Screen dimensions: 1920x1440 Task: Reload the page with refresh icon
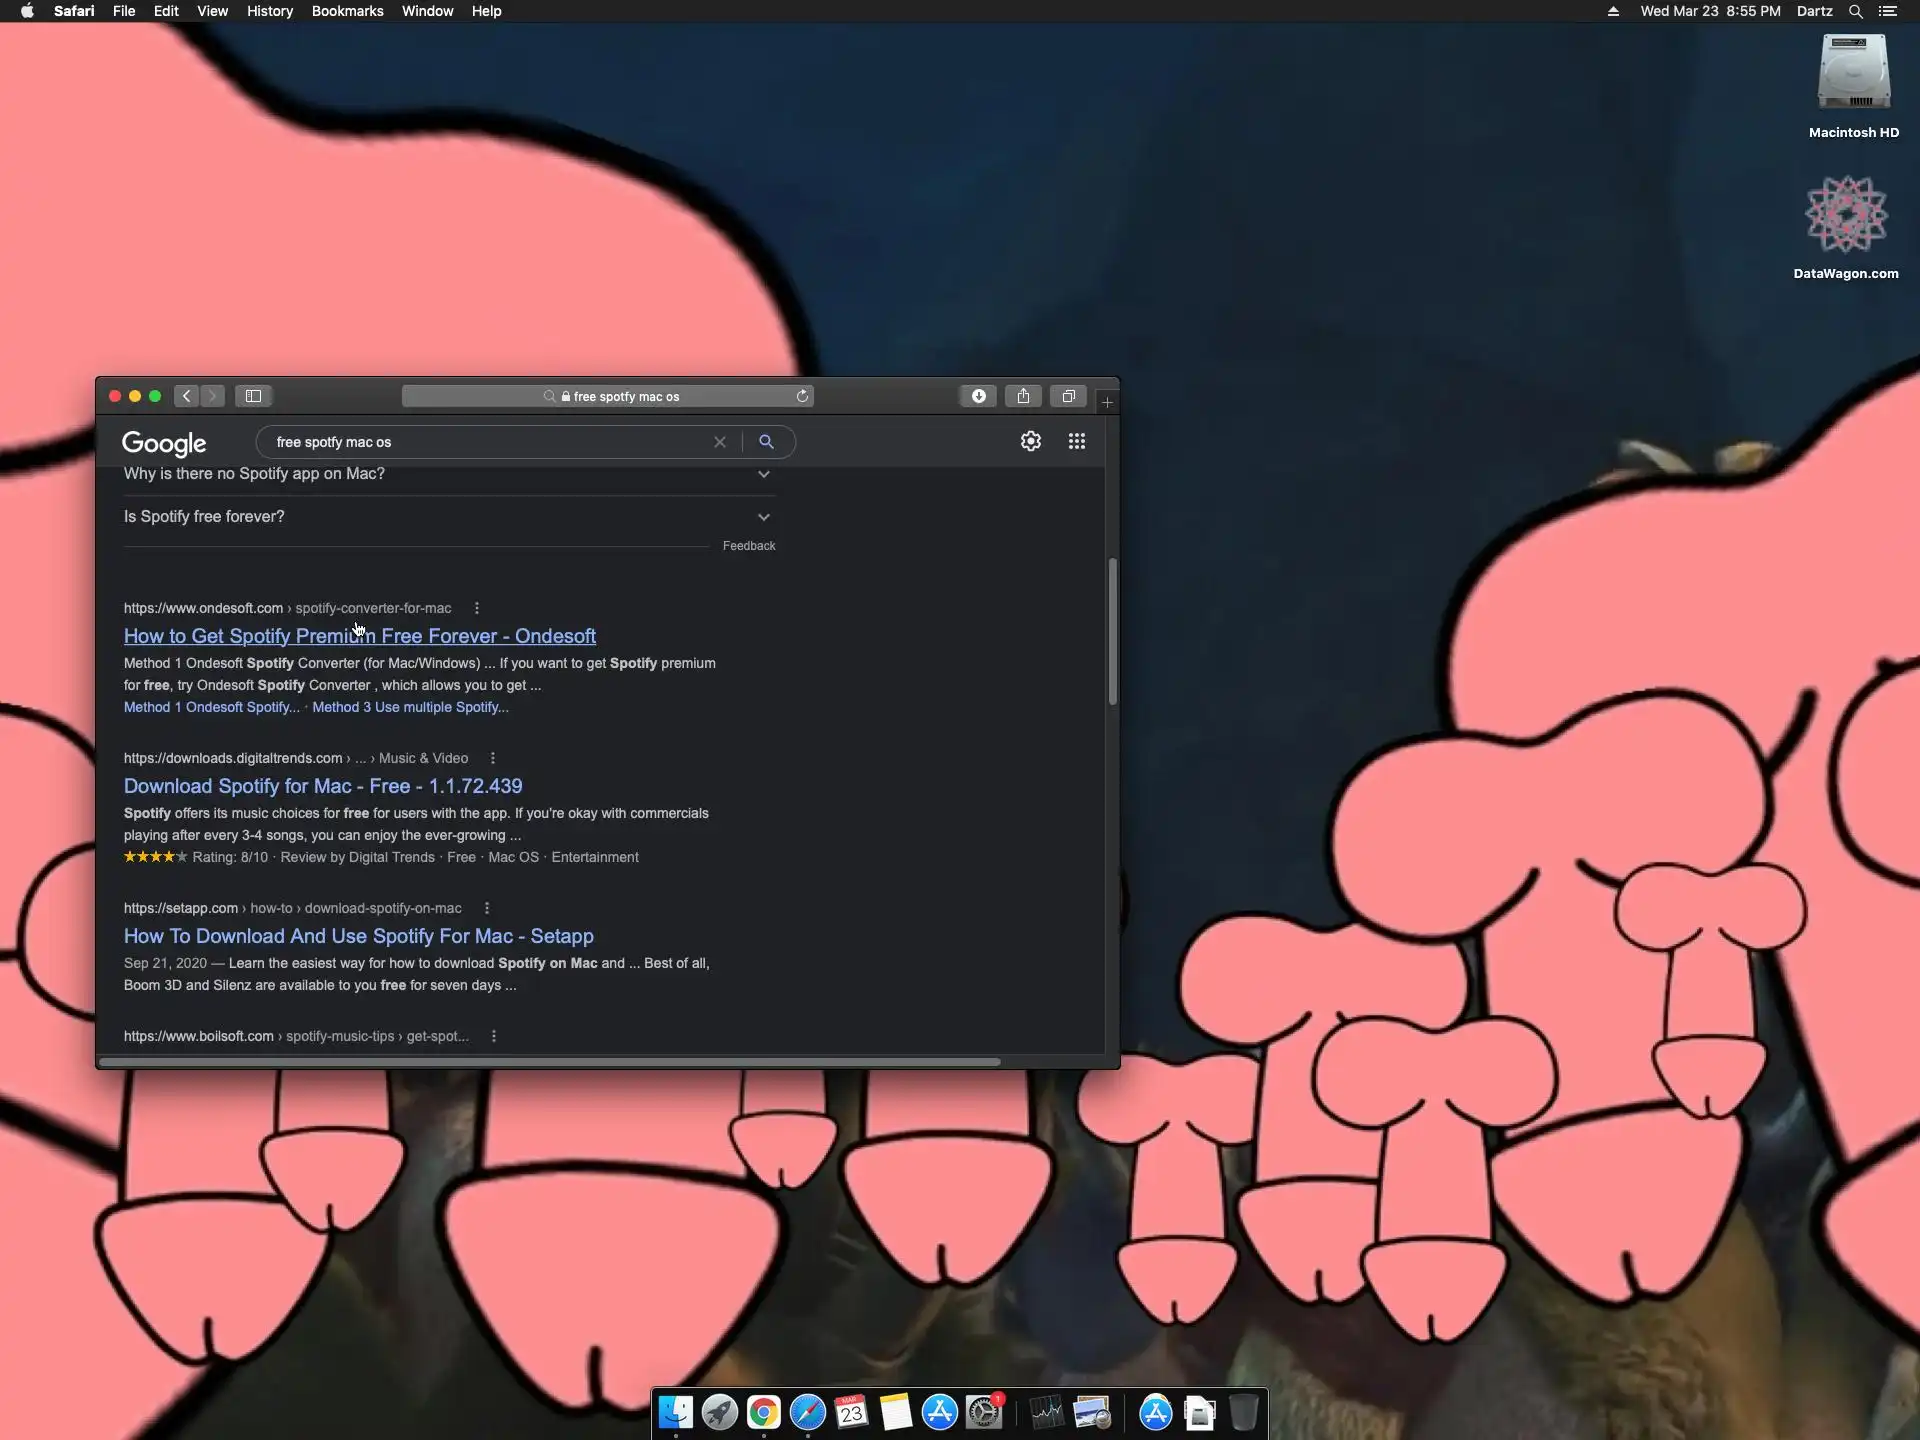(802, 396)
